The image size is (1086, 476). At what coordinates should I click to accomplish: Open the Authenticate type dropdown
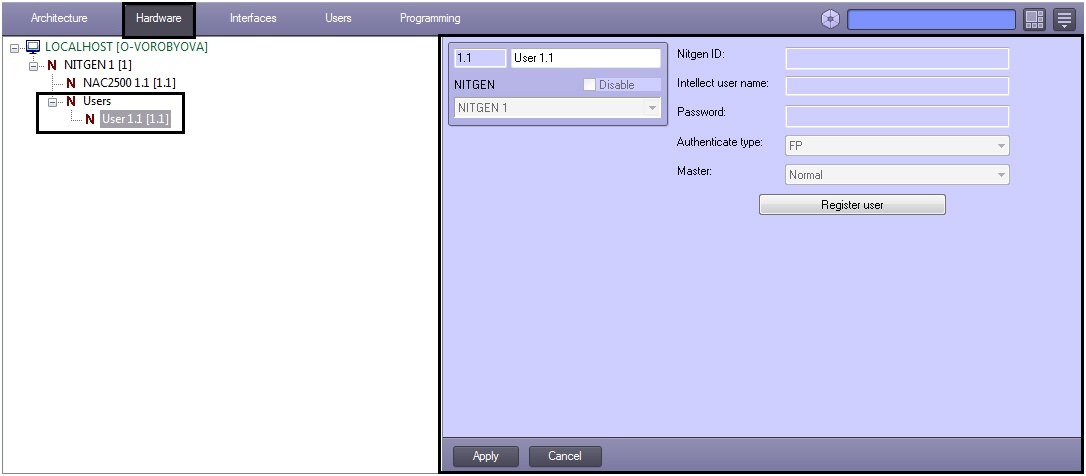897,146
